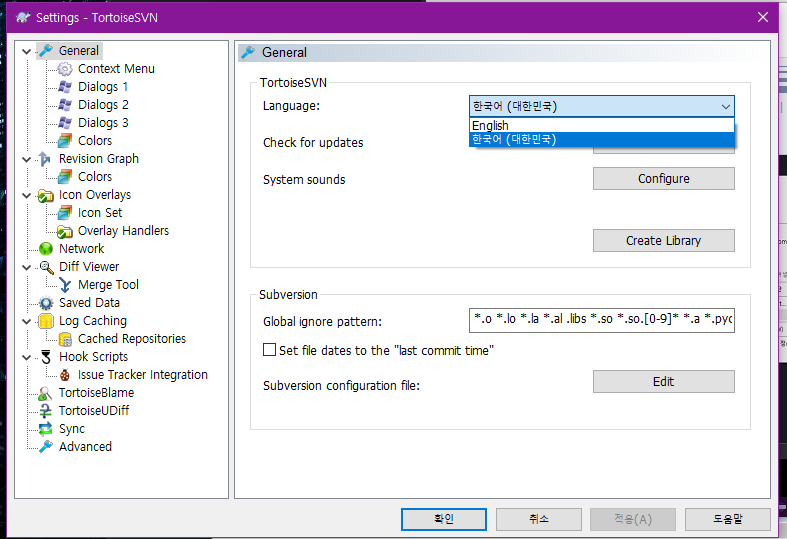Click Edit for Subversion configuration file
Screen dimensions: 787x539
[x=664, y=382]
